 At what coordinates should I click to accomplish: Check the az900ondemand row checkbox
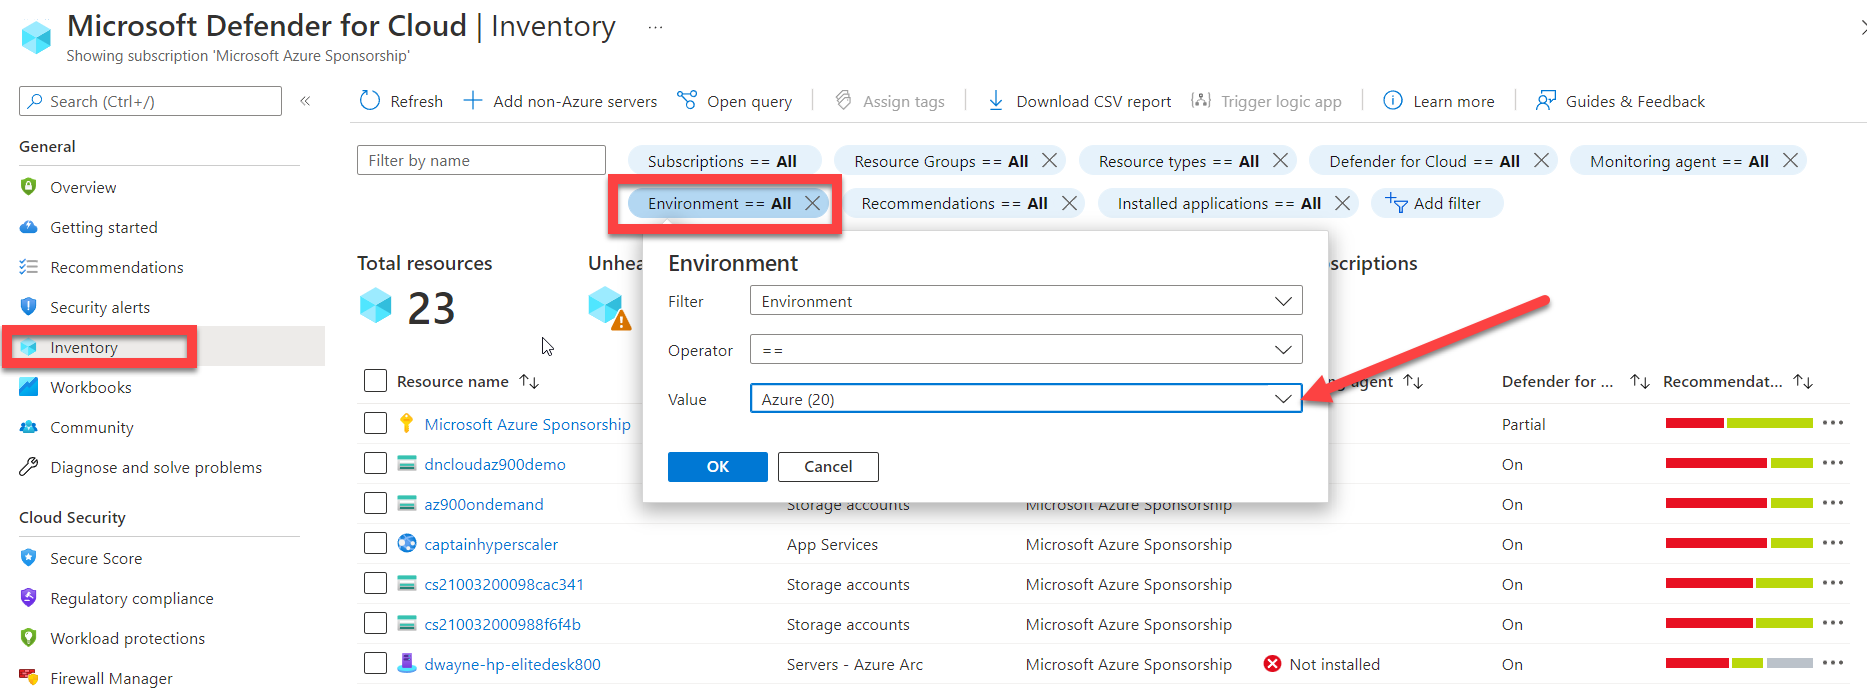click(375, 503)
